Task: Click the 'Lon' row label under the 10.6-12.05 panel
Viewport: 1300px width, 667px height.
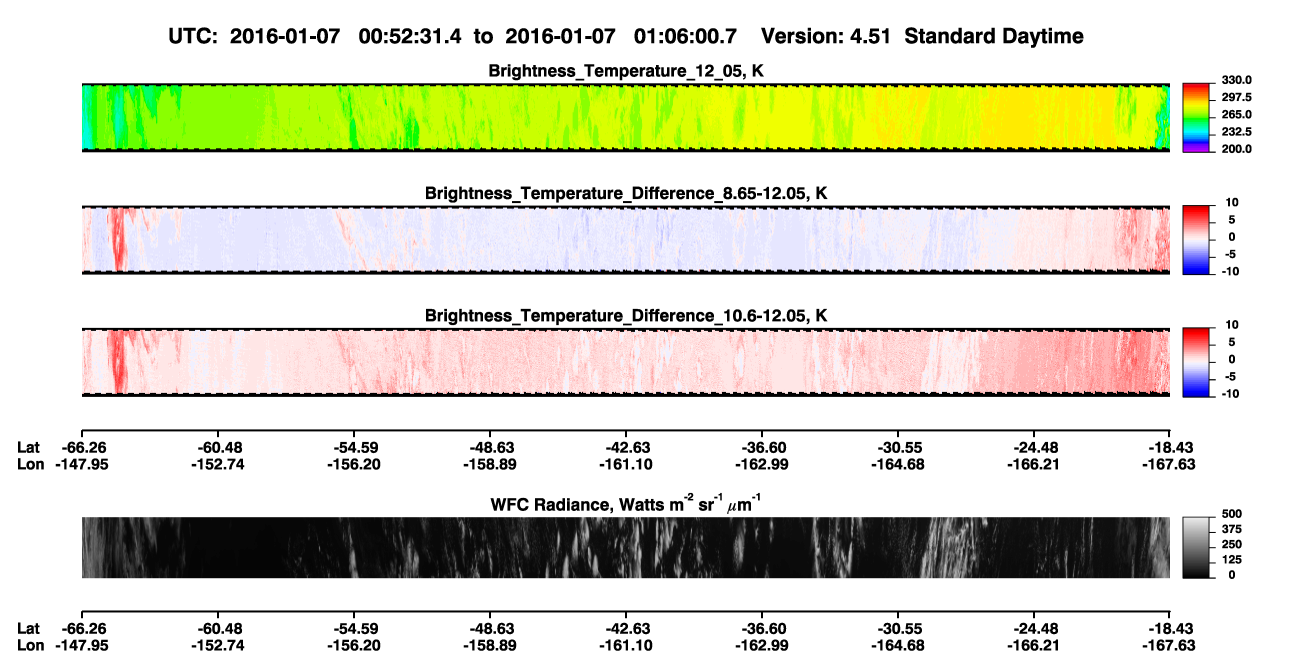Action: [x=30, y=464]
